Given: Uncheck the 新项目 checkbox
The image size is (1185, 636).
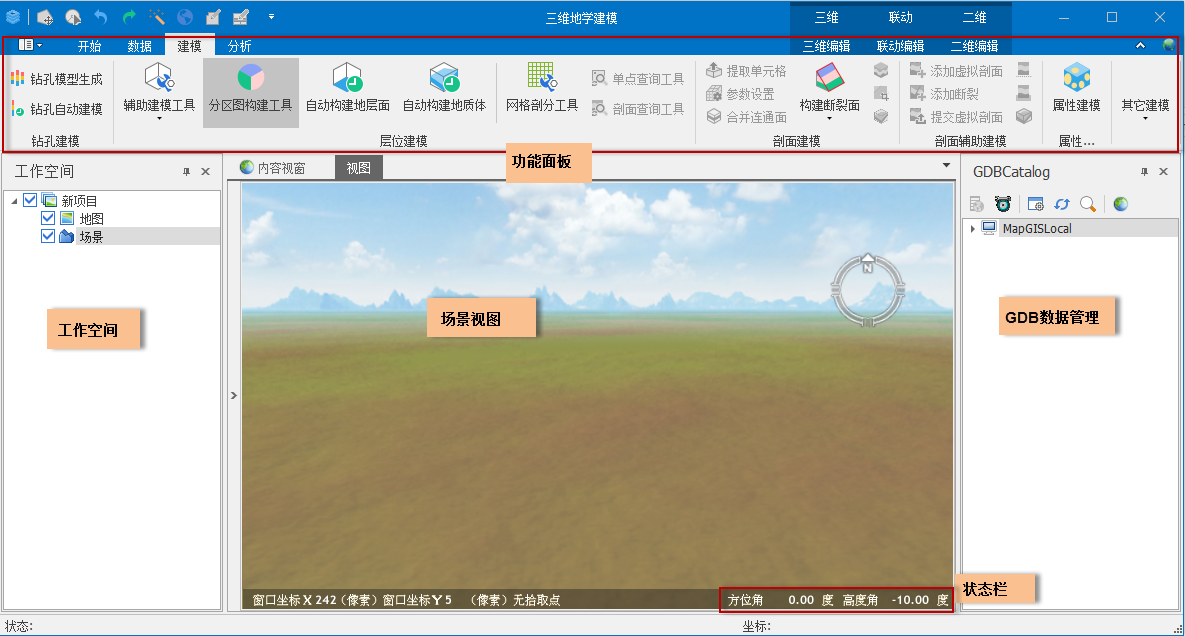Looking at the screenshot, I should coord(30,201).
